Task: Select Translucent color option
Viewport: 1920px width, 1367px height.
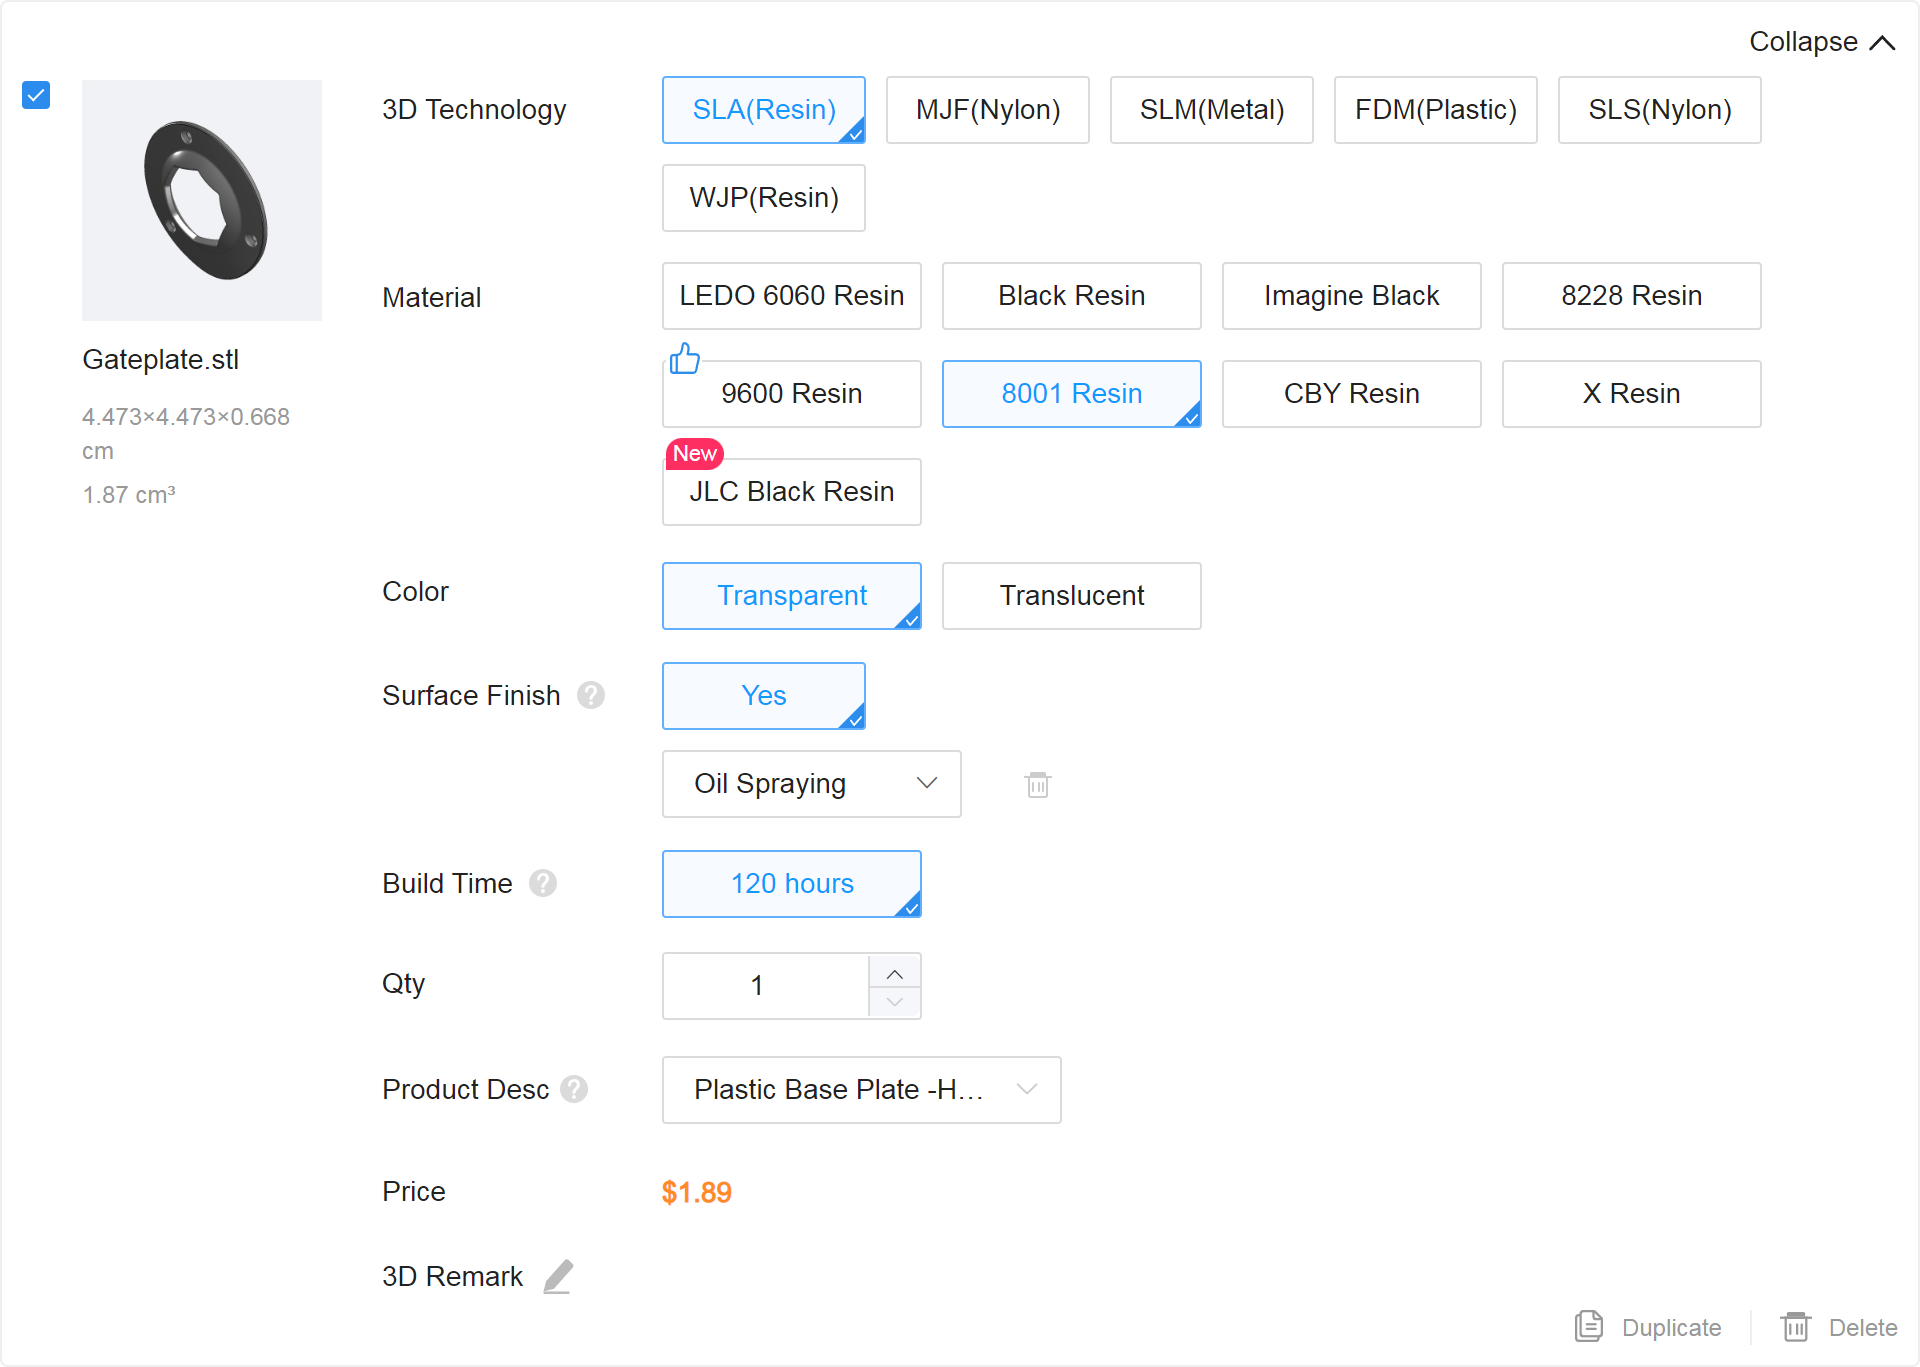Action: point(1071,596)
